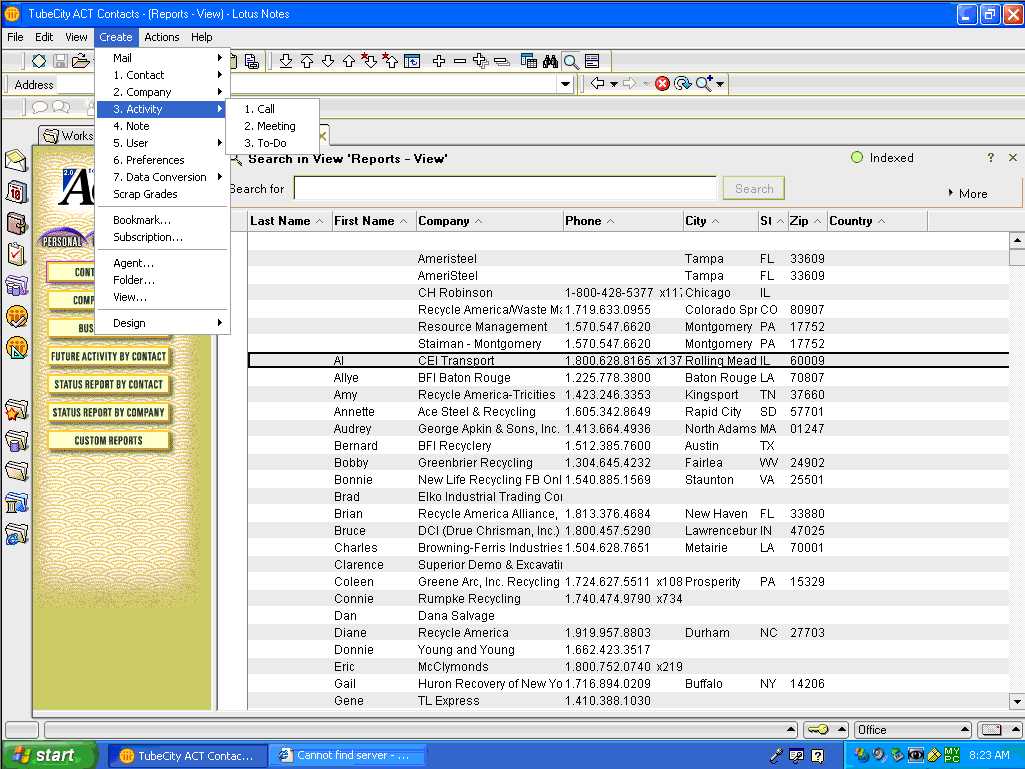The image size is (1025, 769).
Task: Click the MY PC system tray icon
Action: pyautogui.click(x=952, y=755)
